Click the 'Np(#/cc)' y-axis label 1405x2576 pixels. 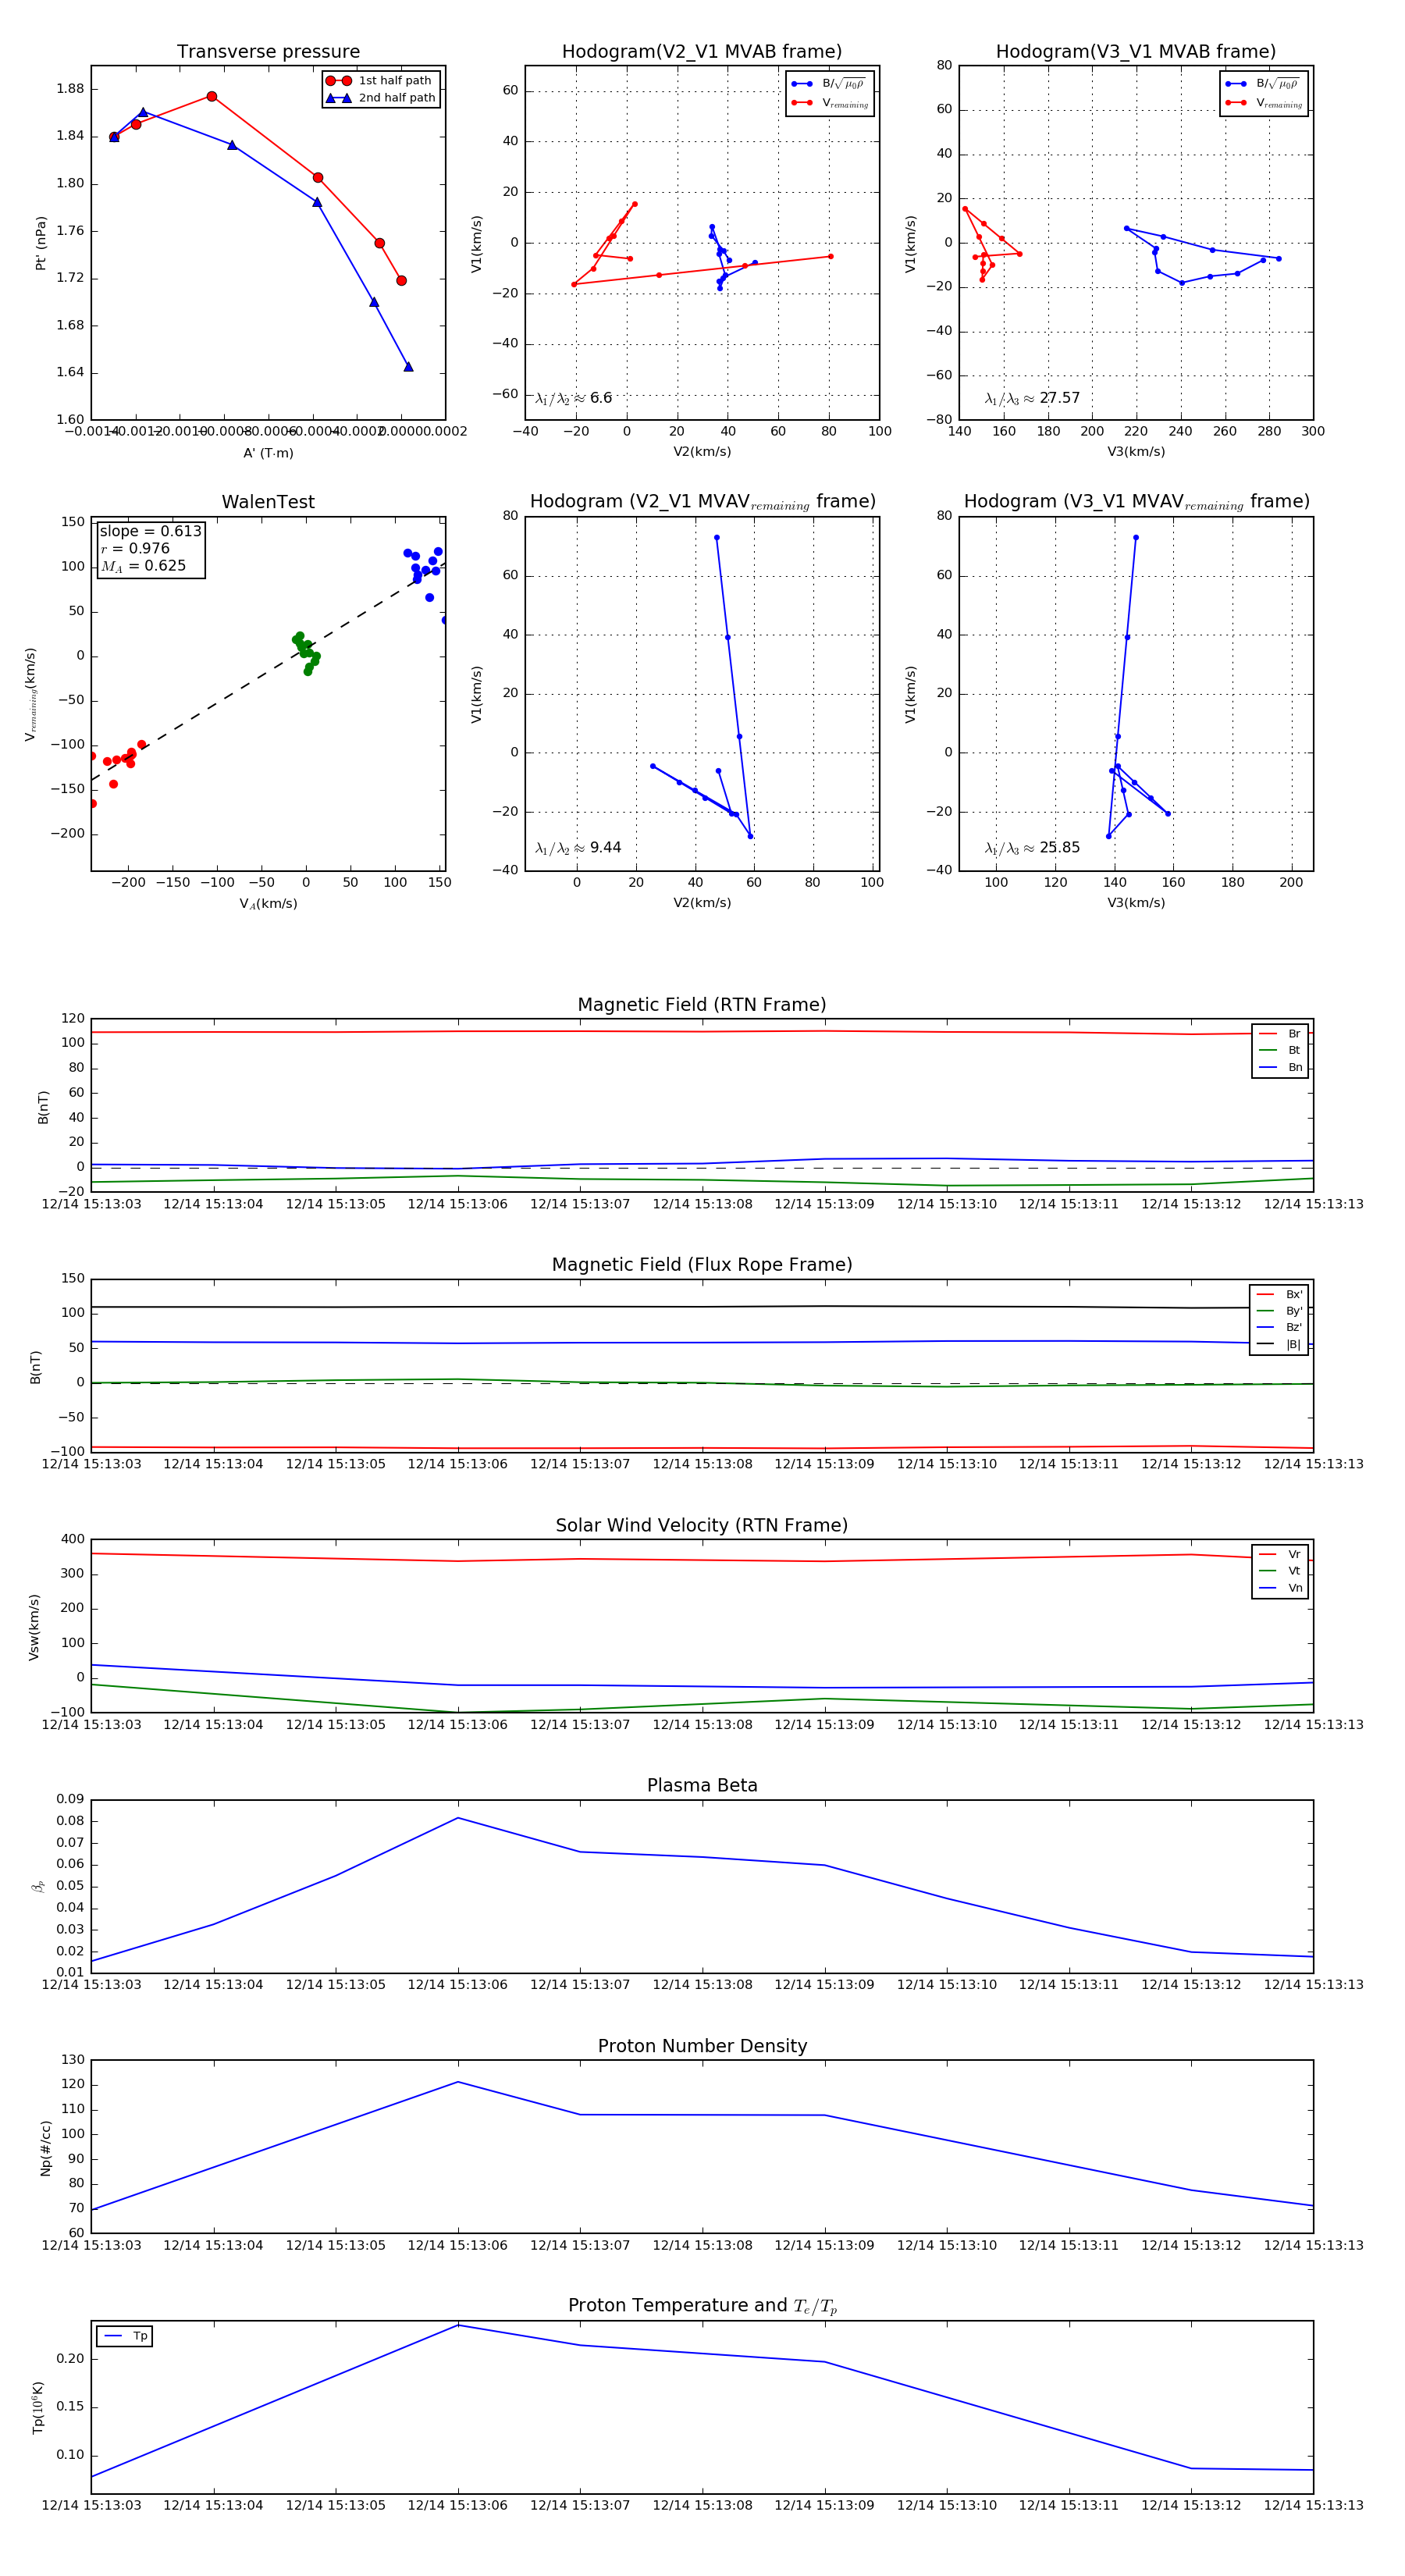click(x=45, y=2148)
